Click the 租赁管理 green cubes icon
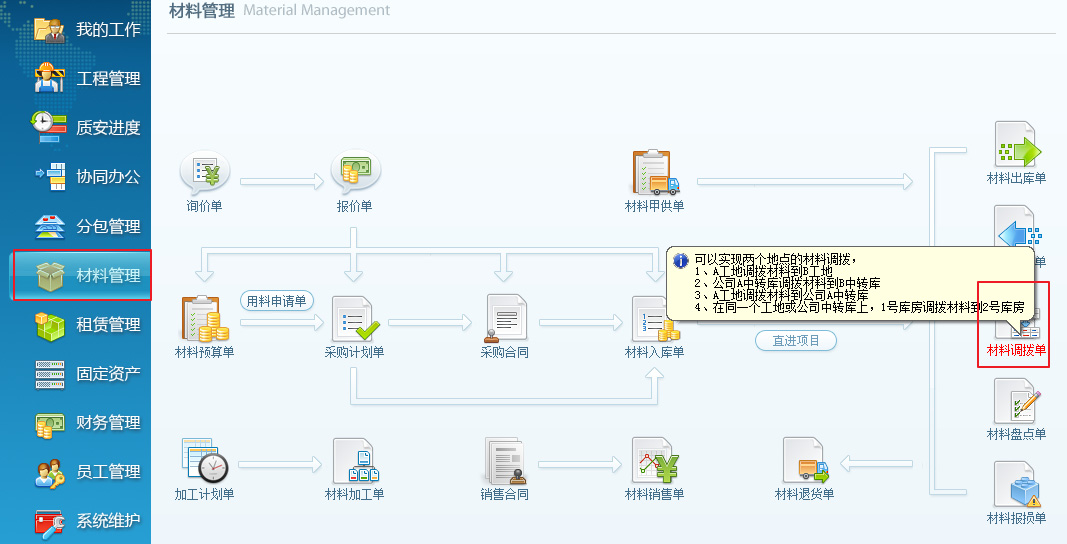This screenshot has height=544, width=1067. pos(50,325)
